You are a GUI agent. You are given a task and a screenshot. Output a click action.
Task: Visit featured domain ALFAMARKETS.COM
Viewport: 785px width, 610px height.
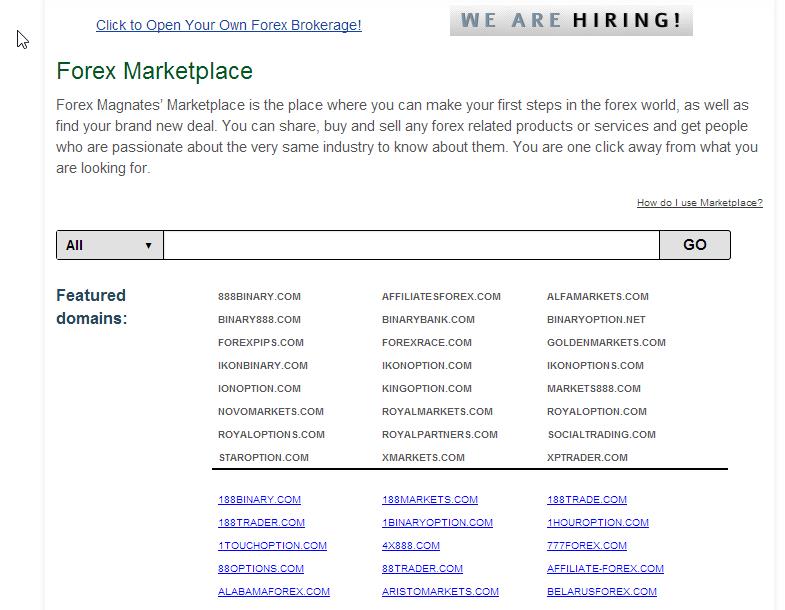[597, 297]
